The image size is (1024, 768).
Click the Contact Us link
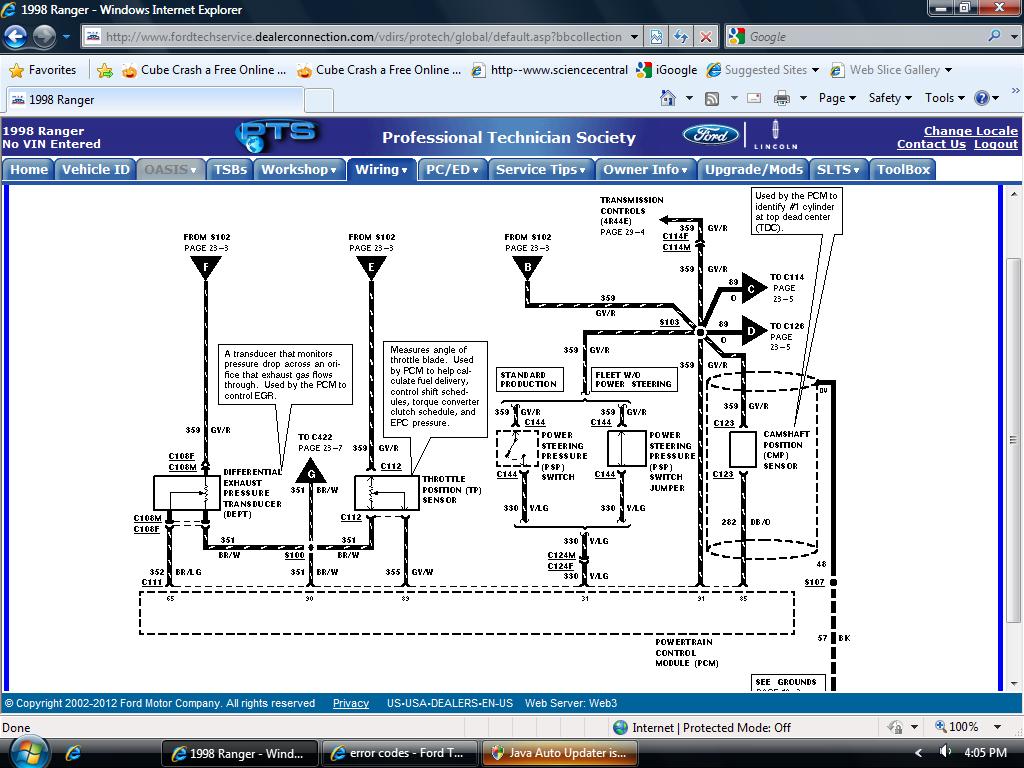pyautogui.click(x=931, y=144)
